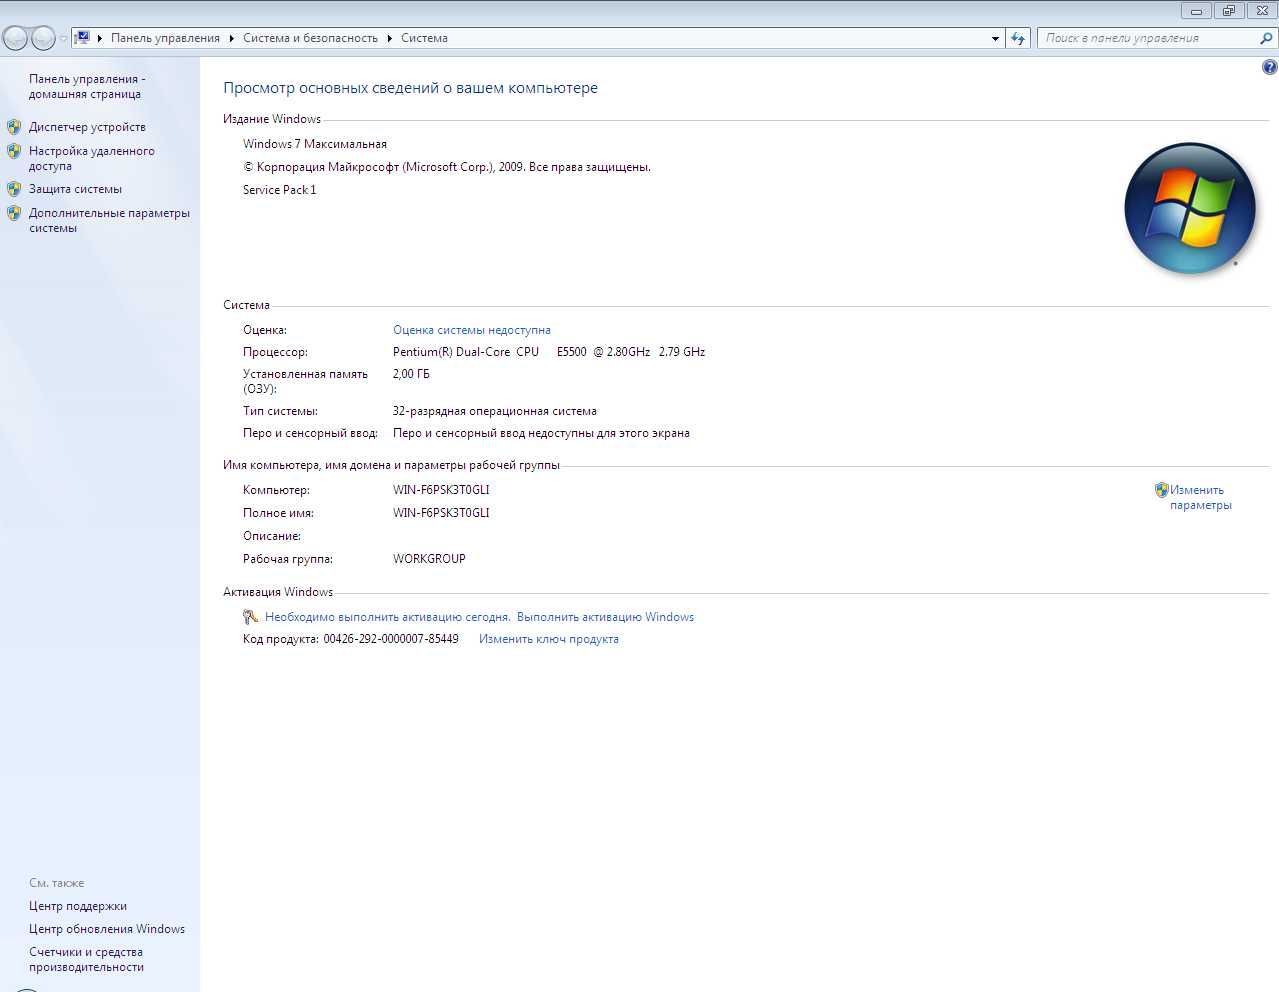Click heading Просмотр основных сведений о вашем компьютере
1279x992 pixels.
[x=410, y=88]
